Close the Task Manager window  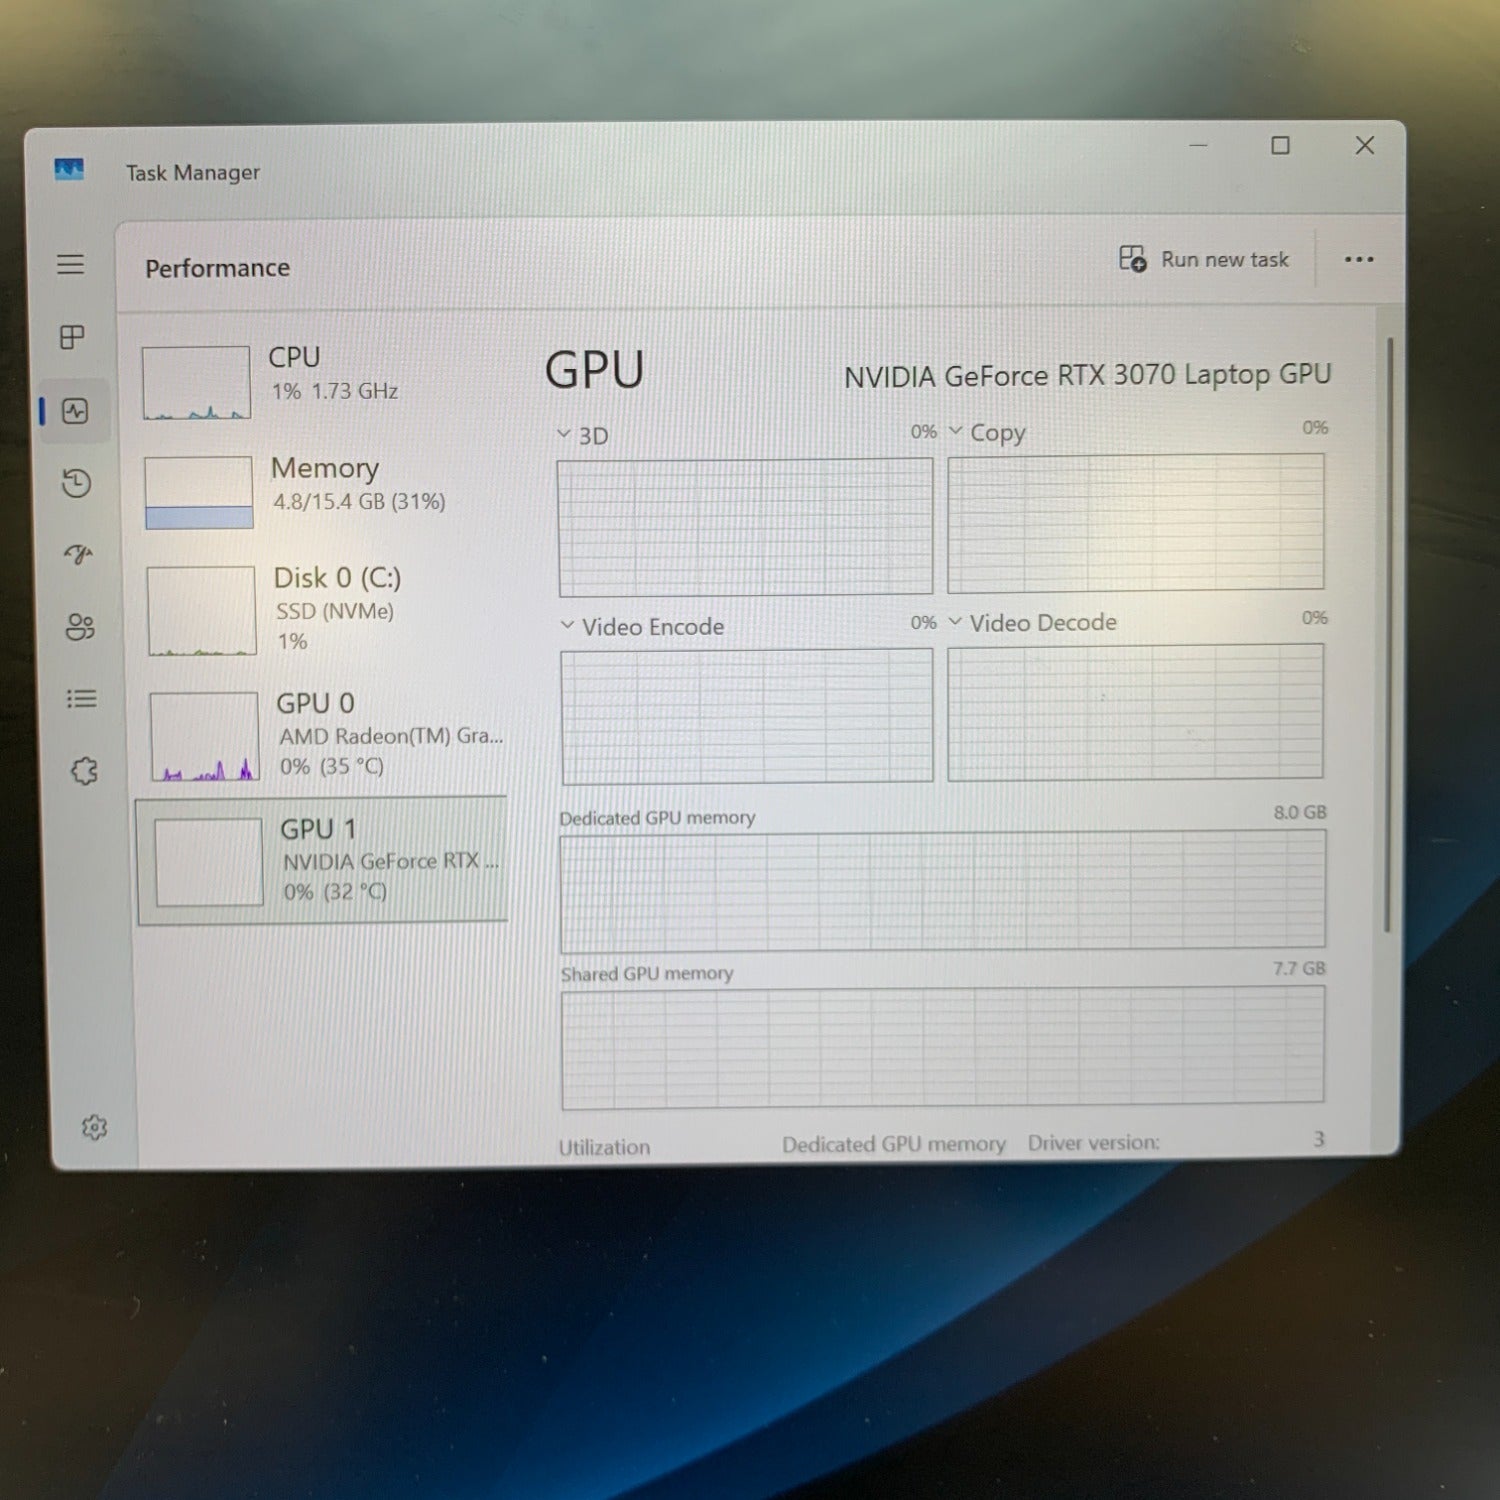(x=1365, y=145)
